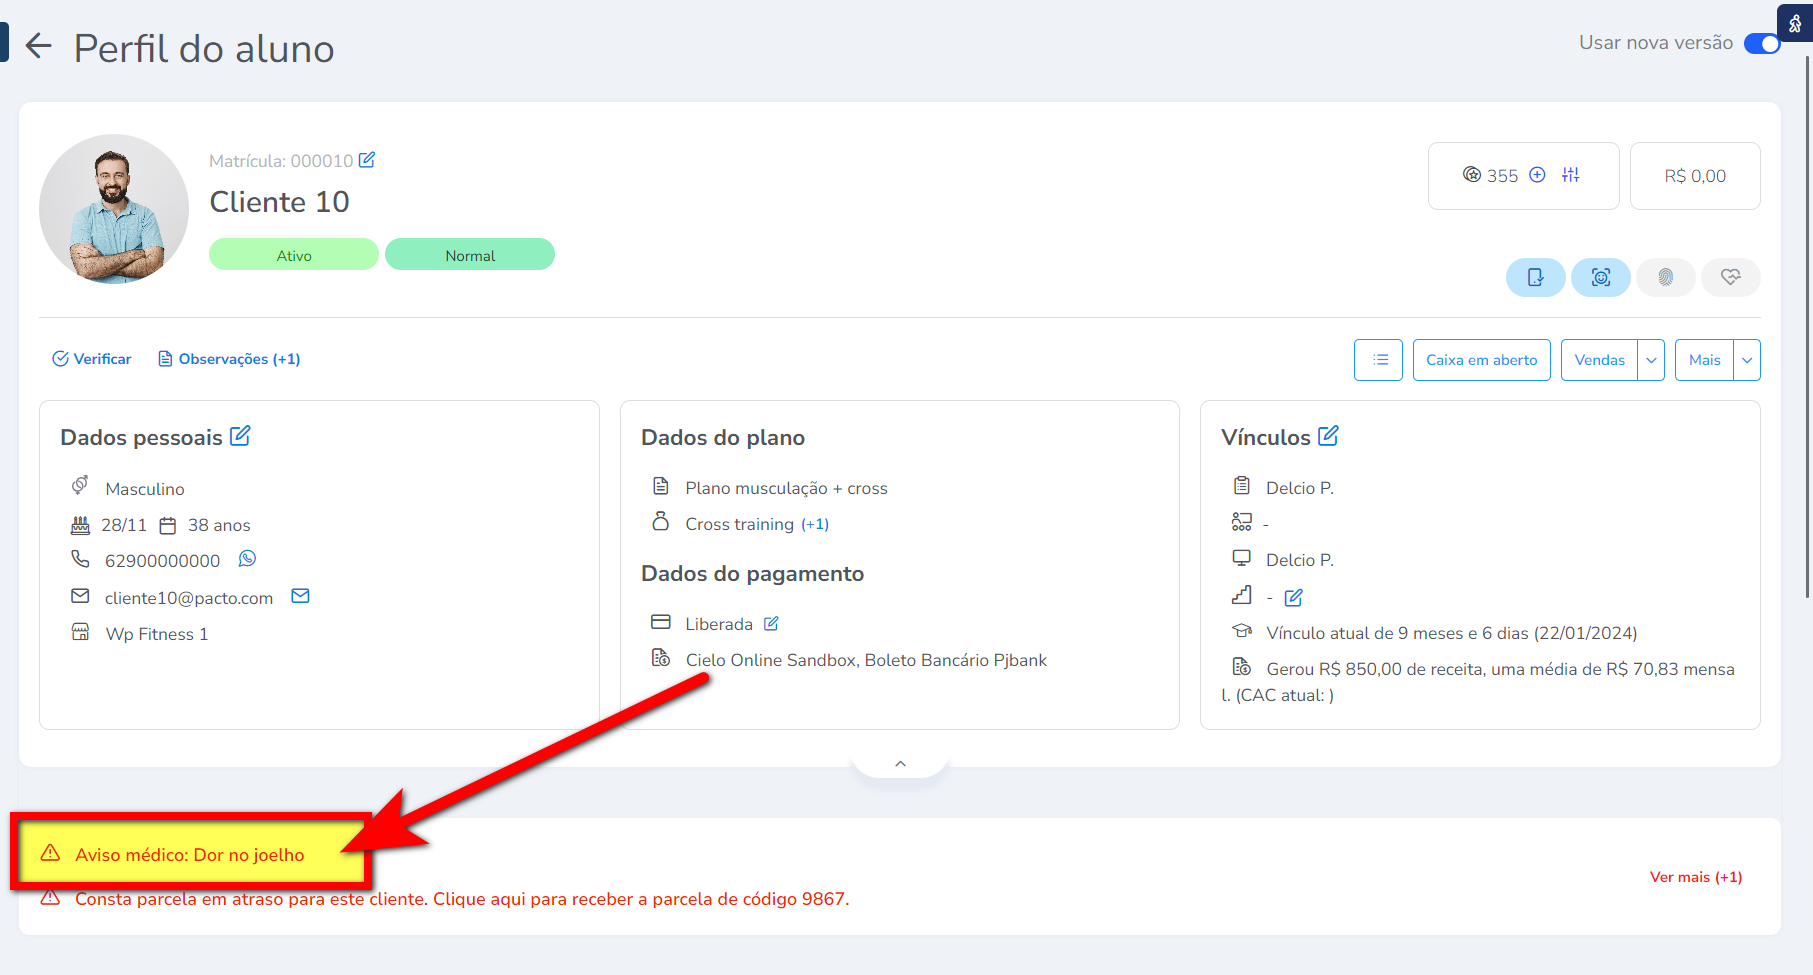
Task: Open Observações (+1) tab
Action: tap(229, 359)
